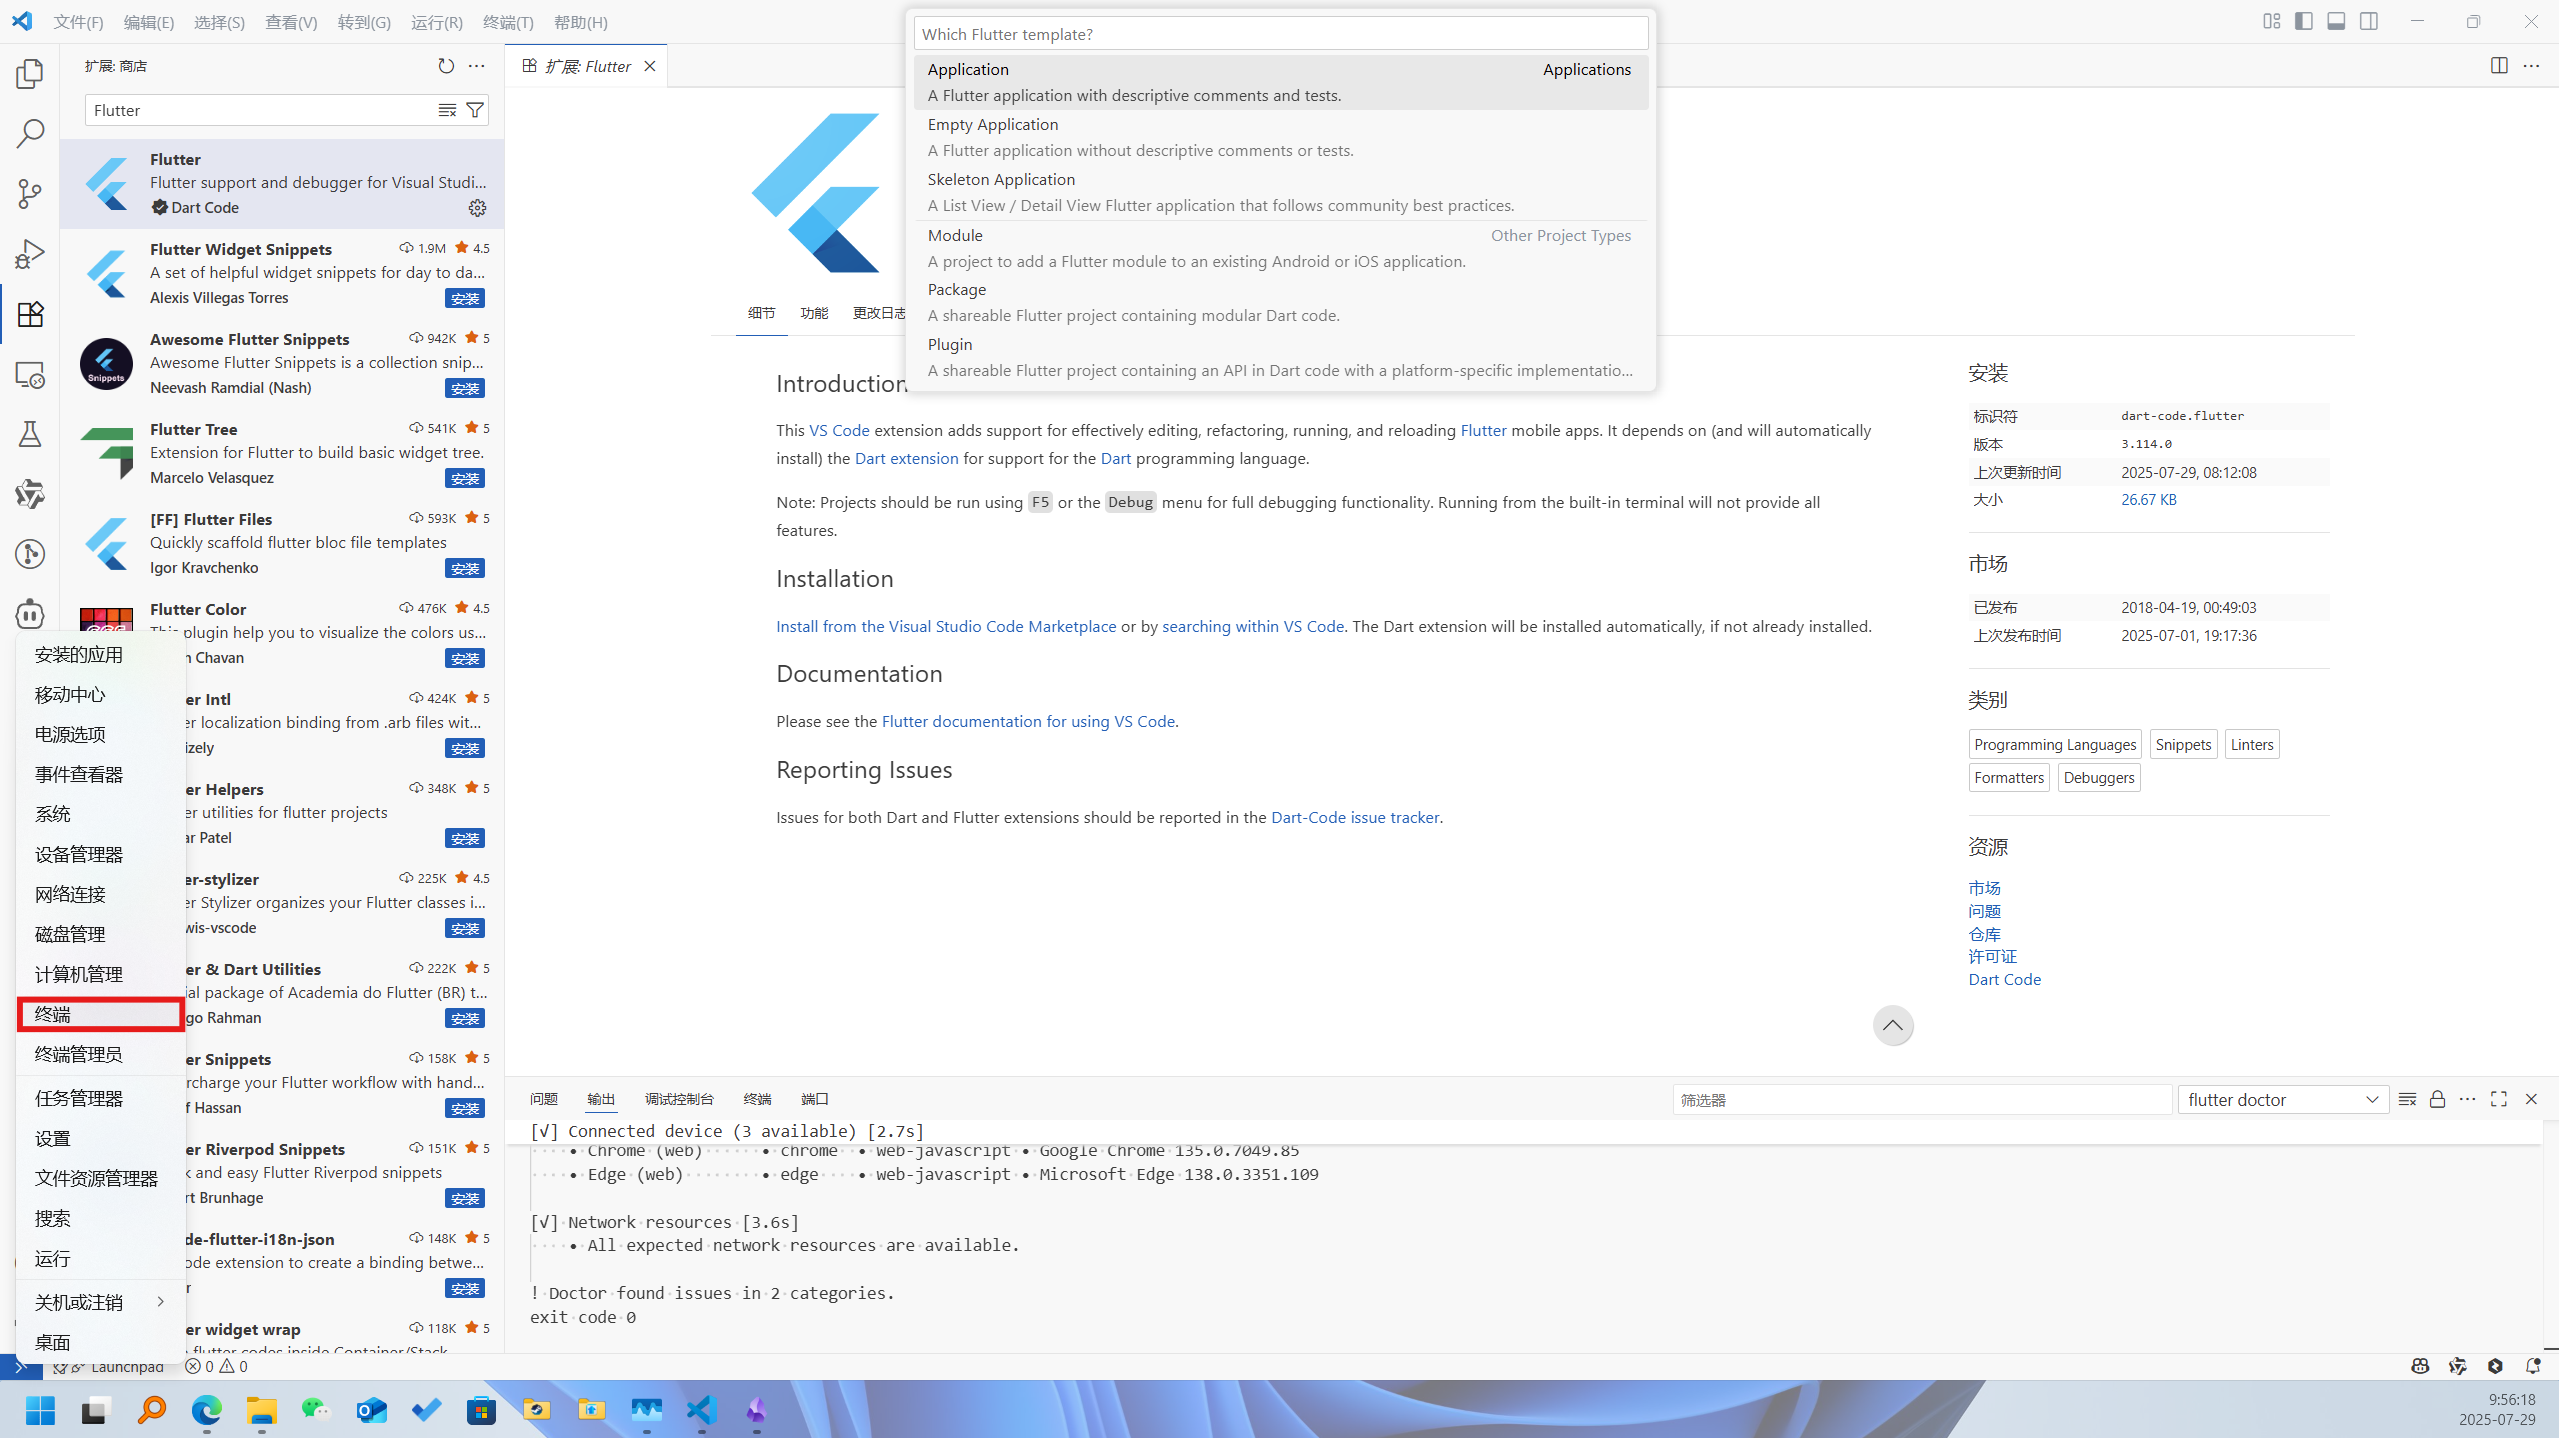Open Run and Debug in the activity bar
Image resolution: width=2559 pixels, height=1438 pixels.
pos(30,254)
